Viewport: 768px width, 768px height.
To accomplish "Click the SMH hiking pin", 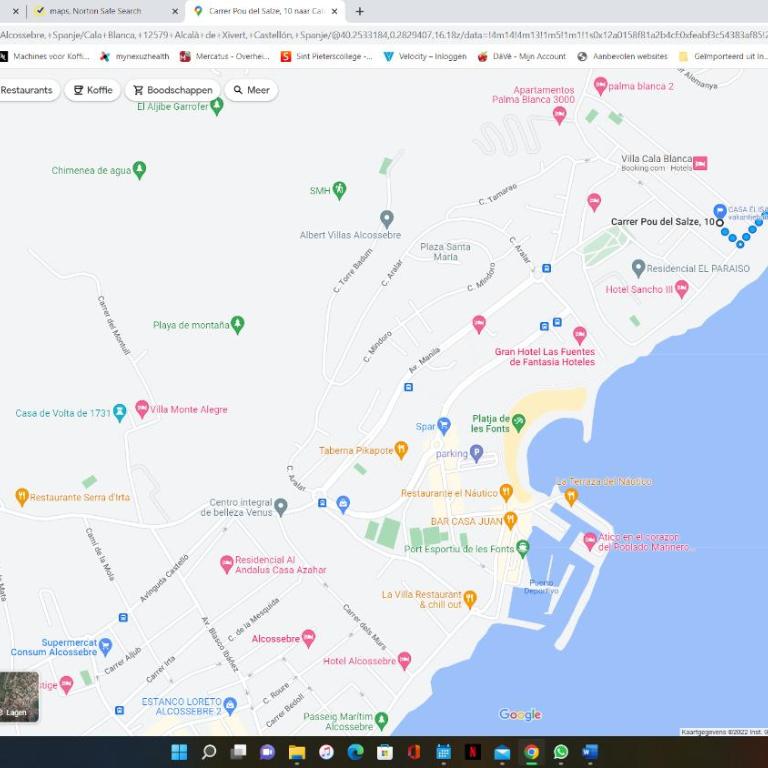I will pos(339,190).
